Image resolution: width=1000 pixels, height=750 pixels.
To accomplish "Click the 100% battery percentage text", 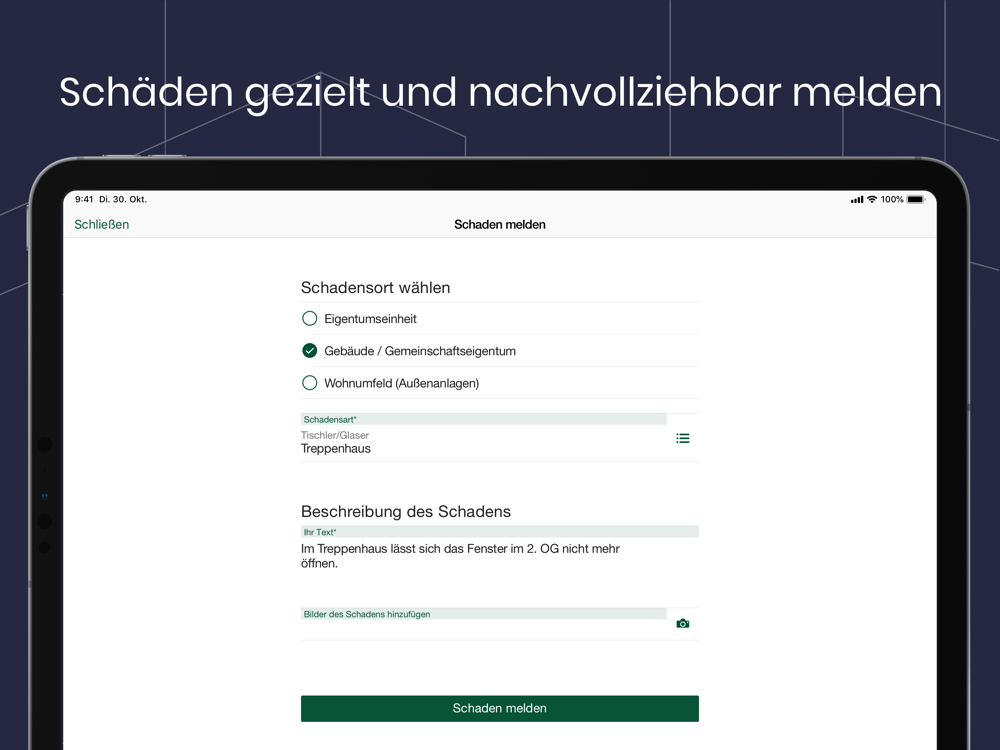I will pos(892,200).
